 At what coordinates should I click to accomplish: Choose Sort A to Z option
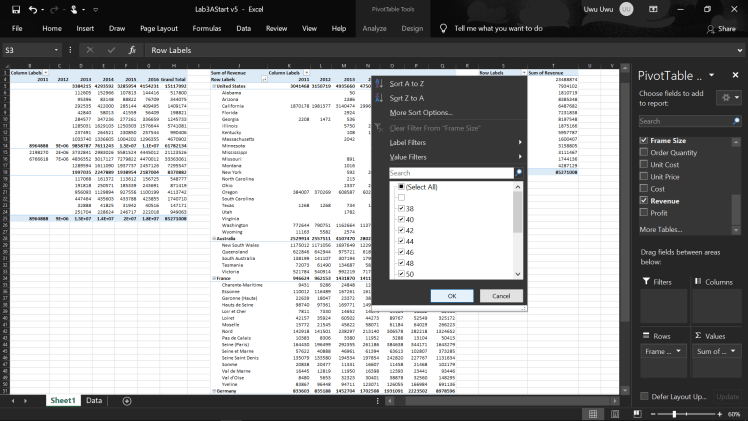(x=407, y=84)
